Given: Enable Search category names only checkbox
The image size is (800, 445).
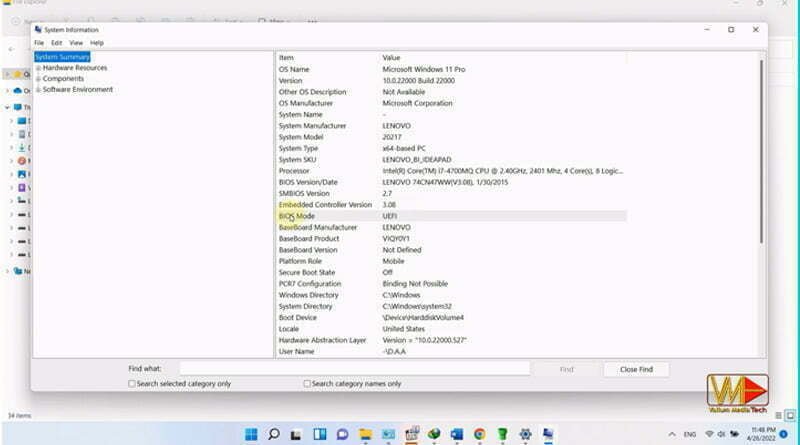Looking at the screenshot, I should (307, 384).
